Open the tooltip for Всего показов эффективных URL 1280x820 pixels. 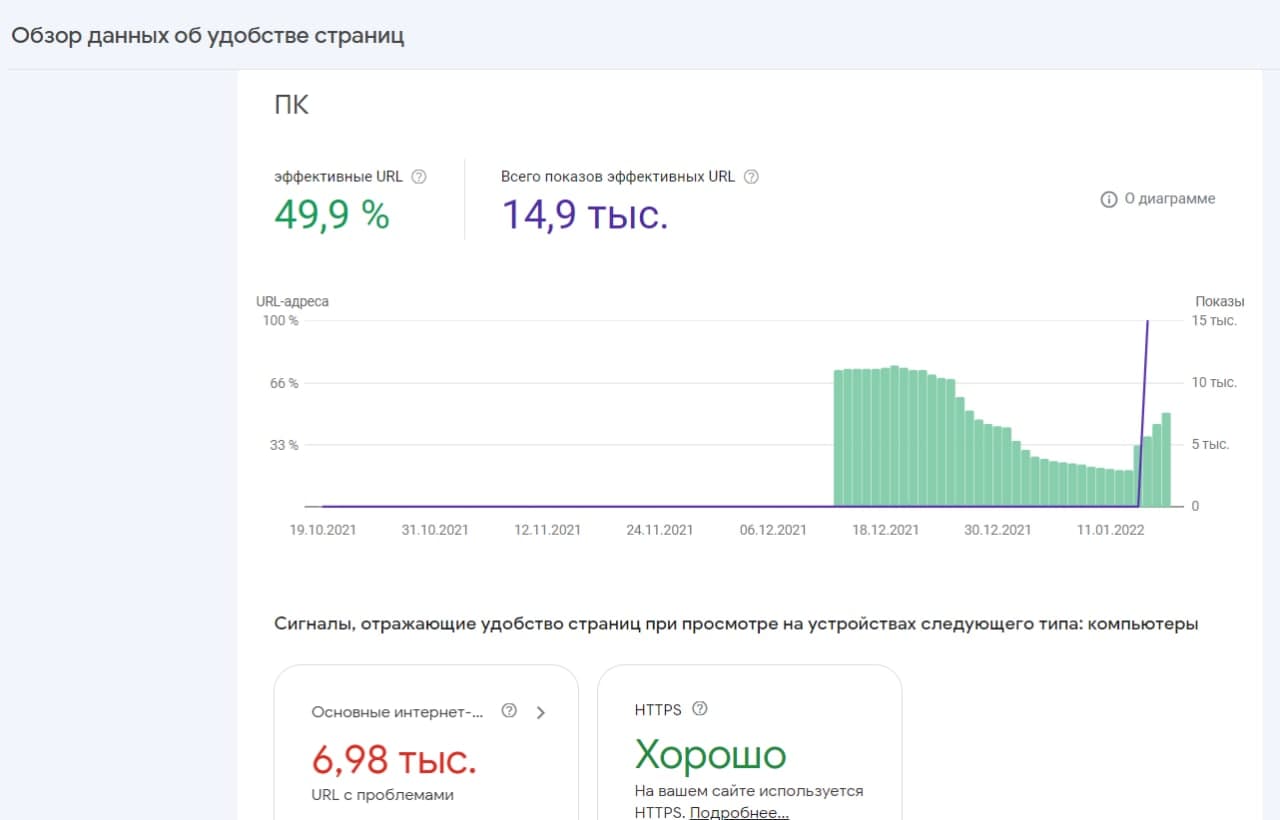750,175
